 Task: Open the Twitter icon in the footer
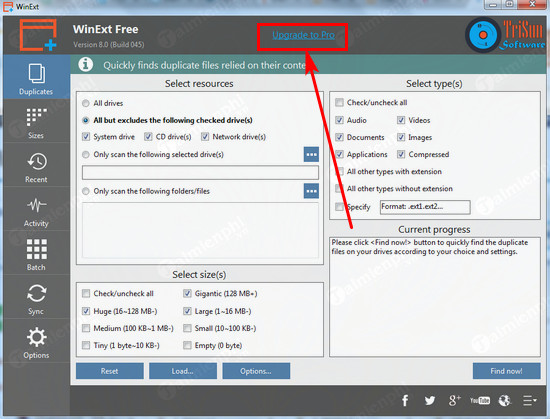pos(430,400)
